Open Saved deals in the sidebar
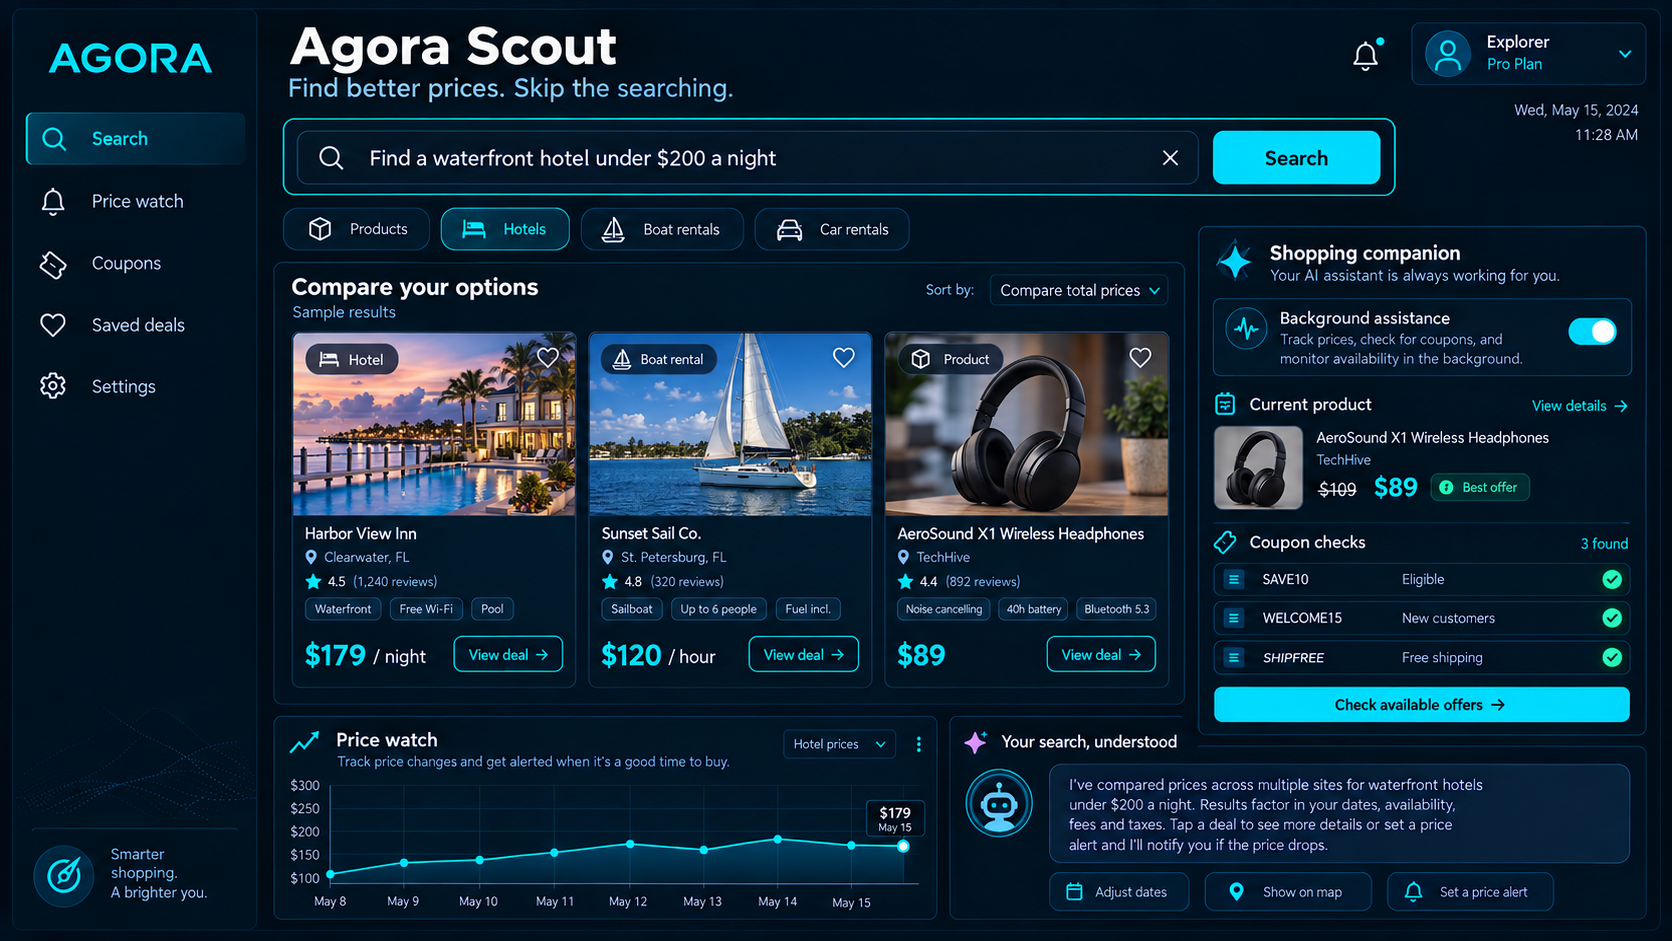The height and width of the screenshot is (941, 1672). coord(136,325)
